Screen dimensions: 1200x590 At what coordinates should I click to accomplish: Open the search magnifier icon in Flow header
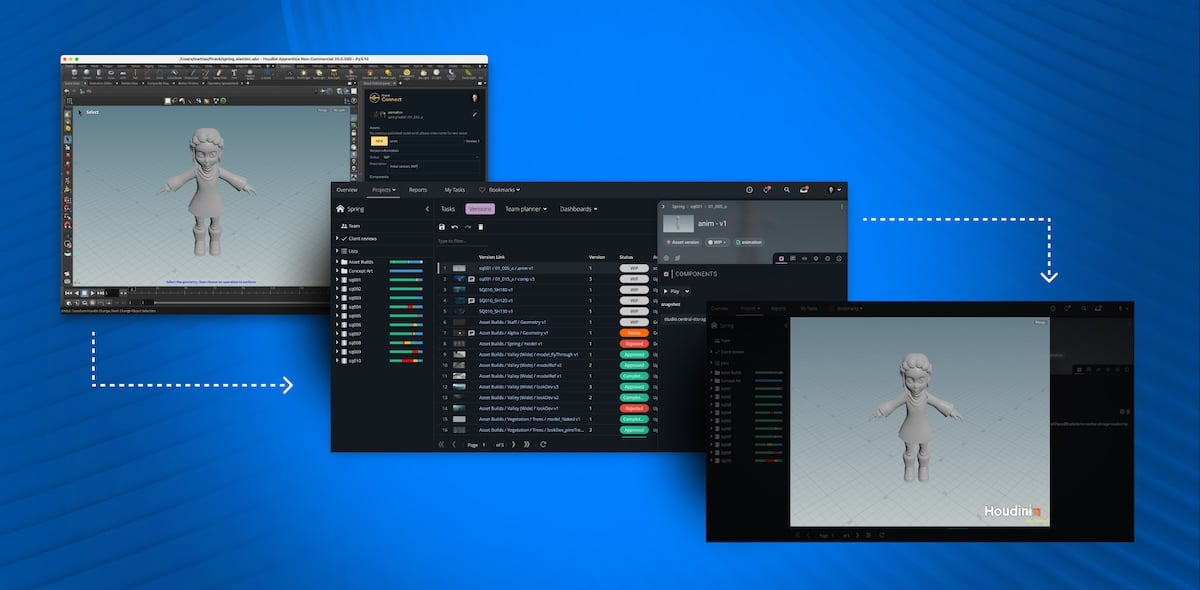[786, 190]
